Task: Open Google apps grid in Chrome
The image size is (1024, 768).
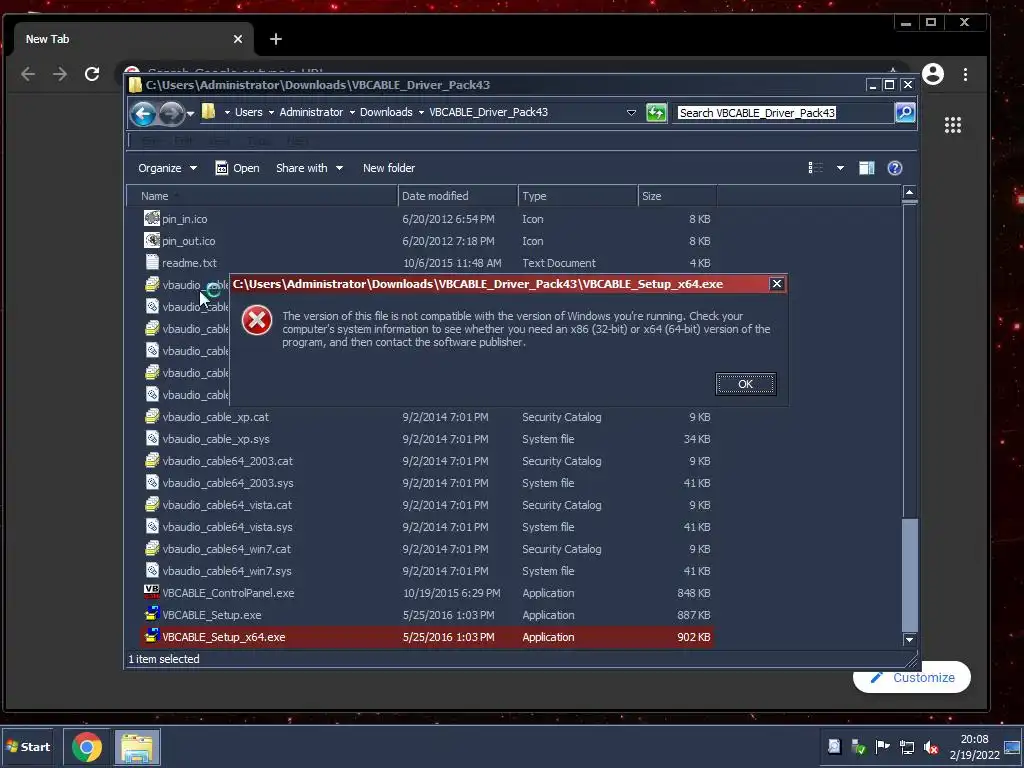Action: 953,125
